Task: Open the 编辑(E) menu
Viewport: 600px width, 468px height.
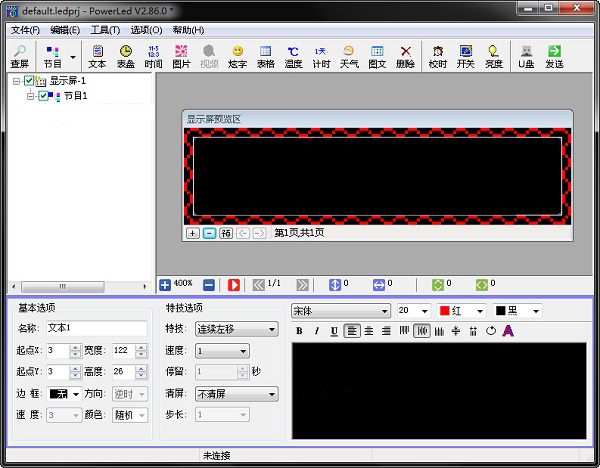Action: [65, 30]
